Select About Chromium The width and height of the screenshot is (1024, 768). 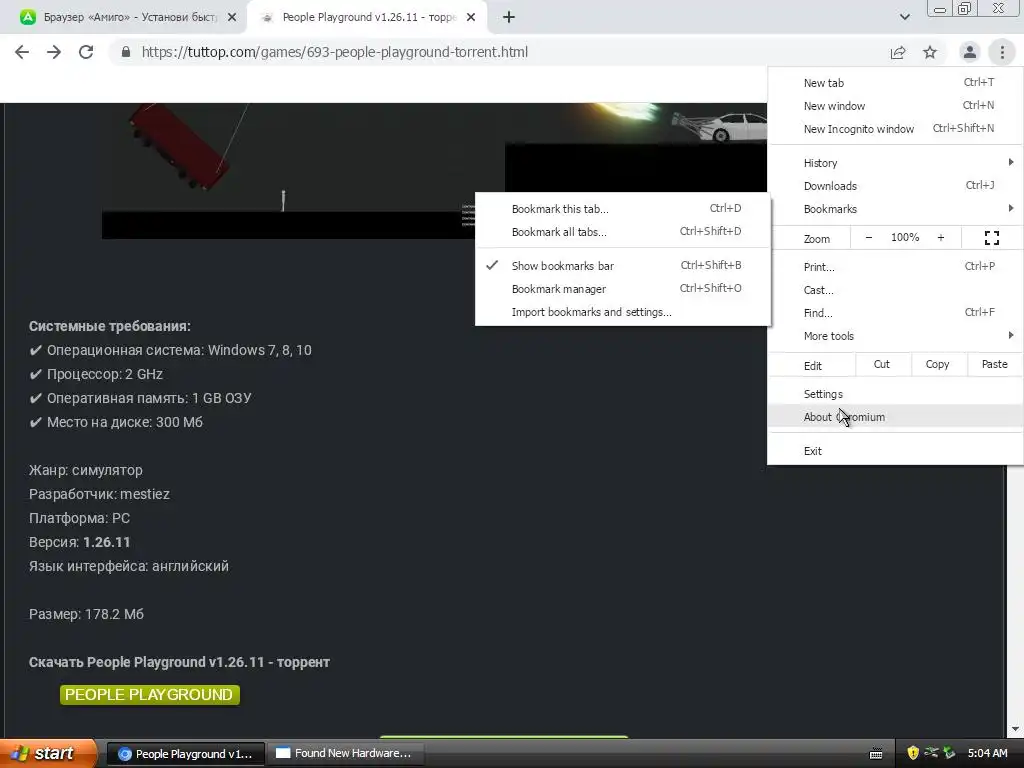(x=895, y=417)
